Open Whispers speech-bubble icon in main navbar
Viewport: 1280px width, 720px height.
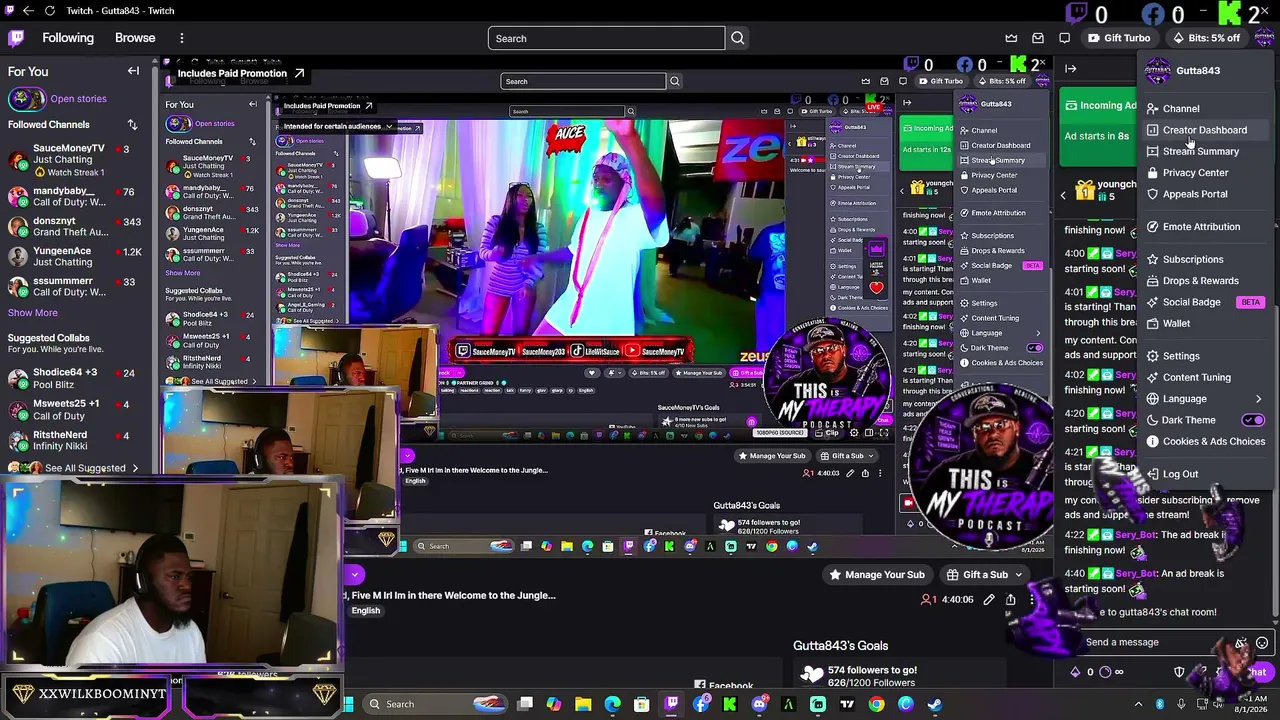(1065, 38)
